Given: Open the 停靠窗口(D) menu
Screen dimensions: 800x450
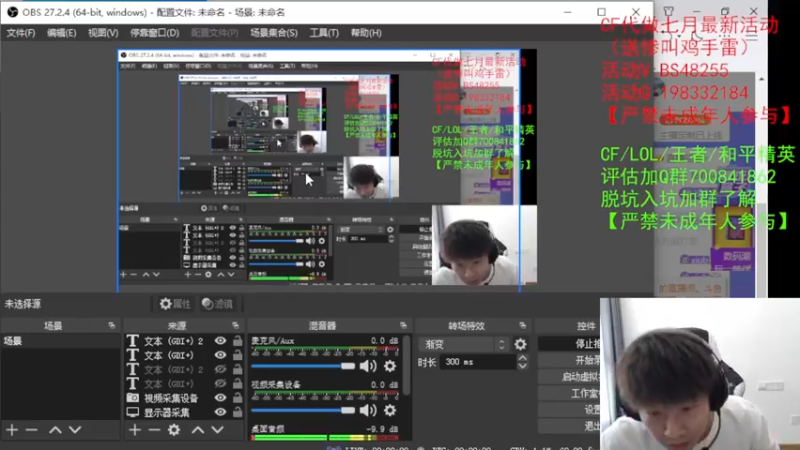Looking at the screenshot, I should coord(155,33).
